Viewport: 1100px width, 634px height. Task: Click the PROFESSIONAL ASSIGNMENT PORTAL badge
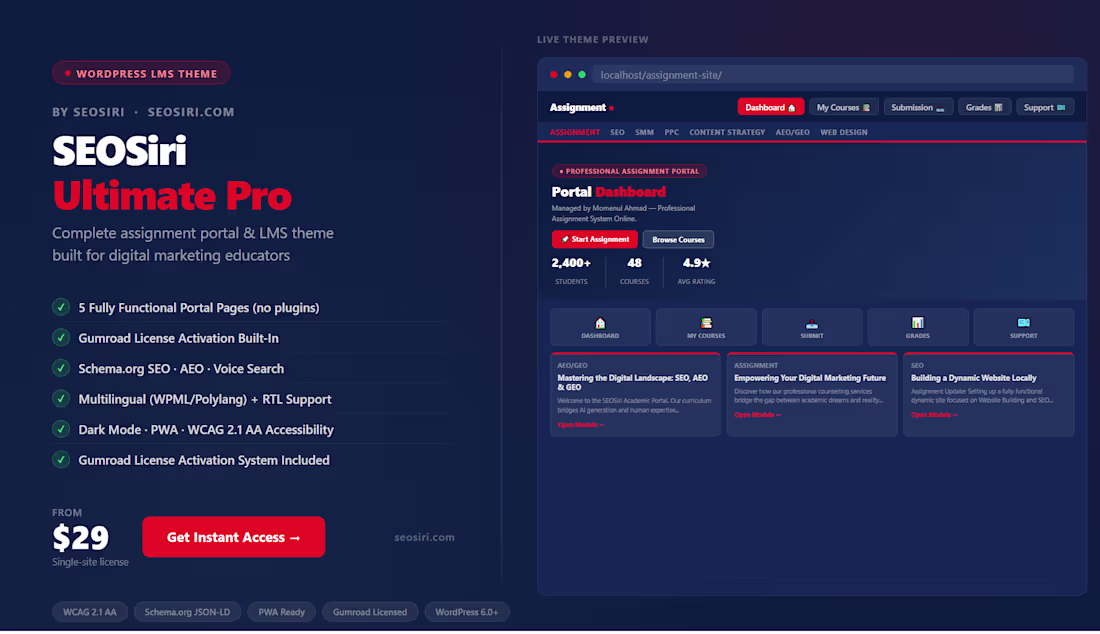(629, 171)
